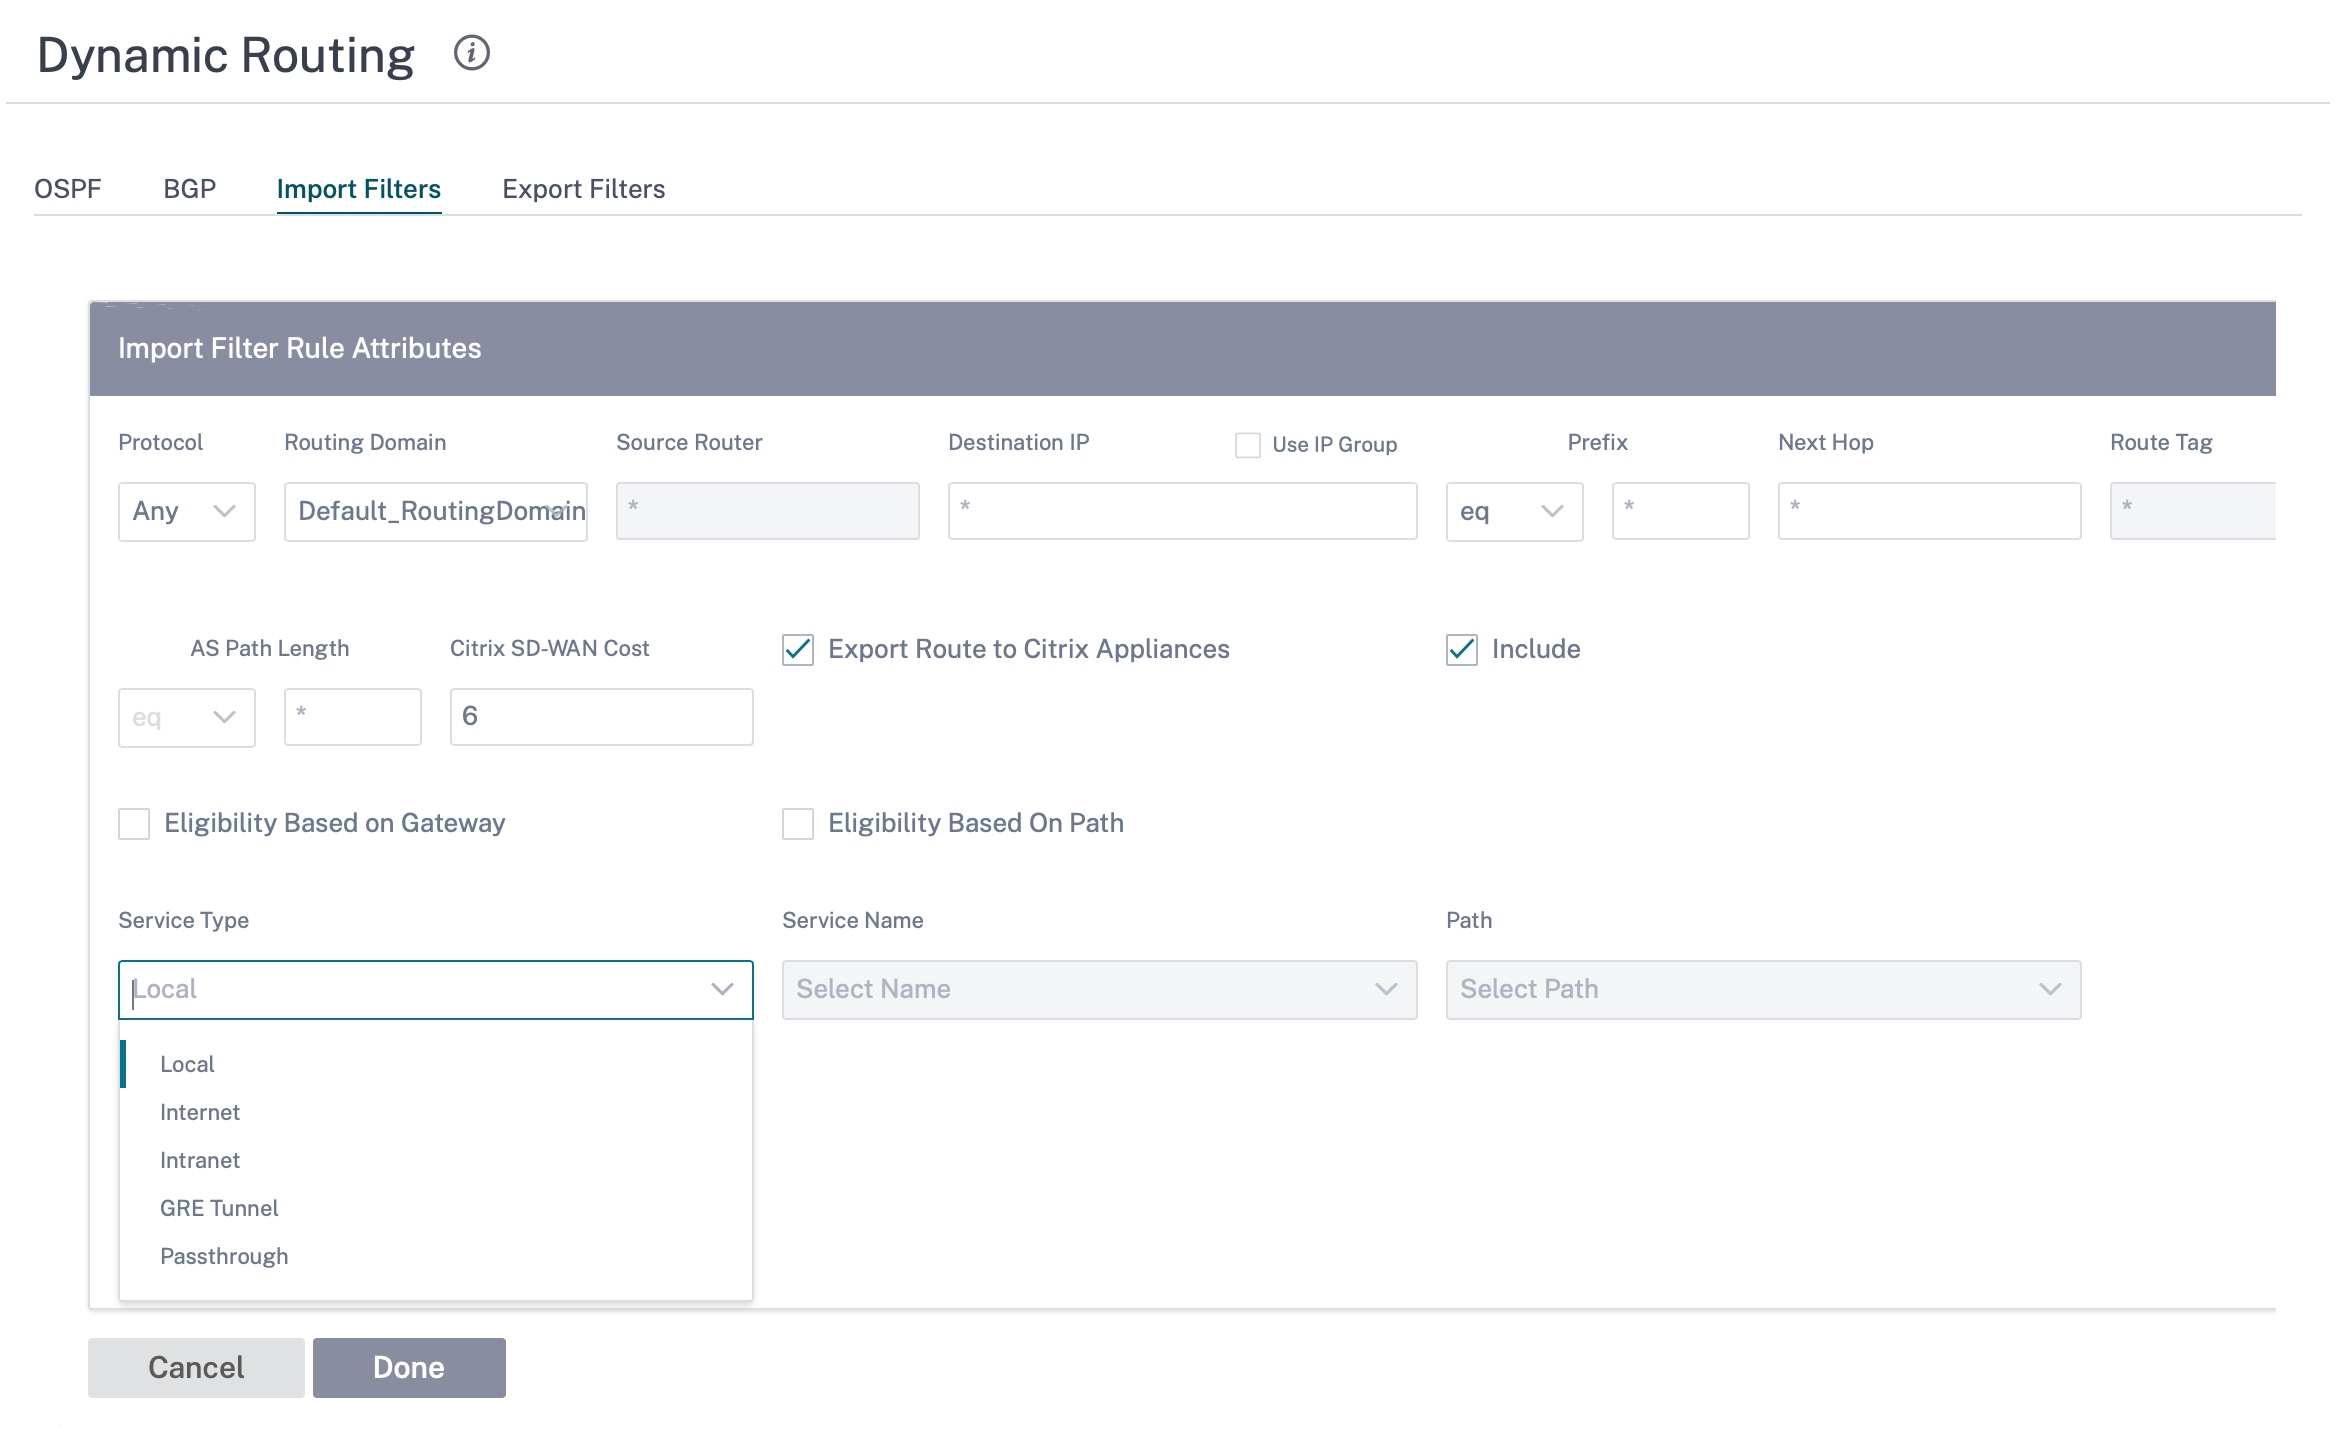
Task: Open the AS Path Length eq dropdown
Action: pyautogui.click(x=187, y=717)
